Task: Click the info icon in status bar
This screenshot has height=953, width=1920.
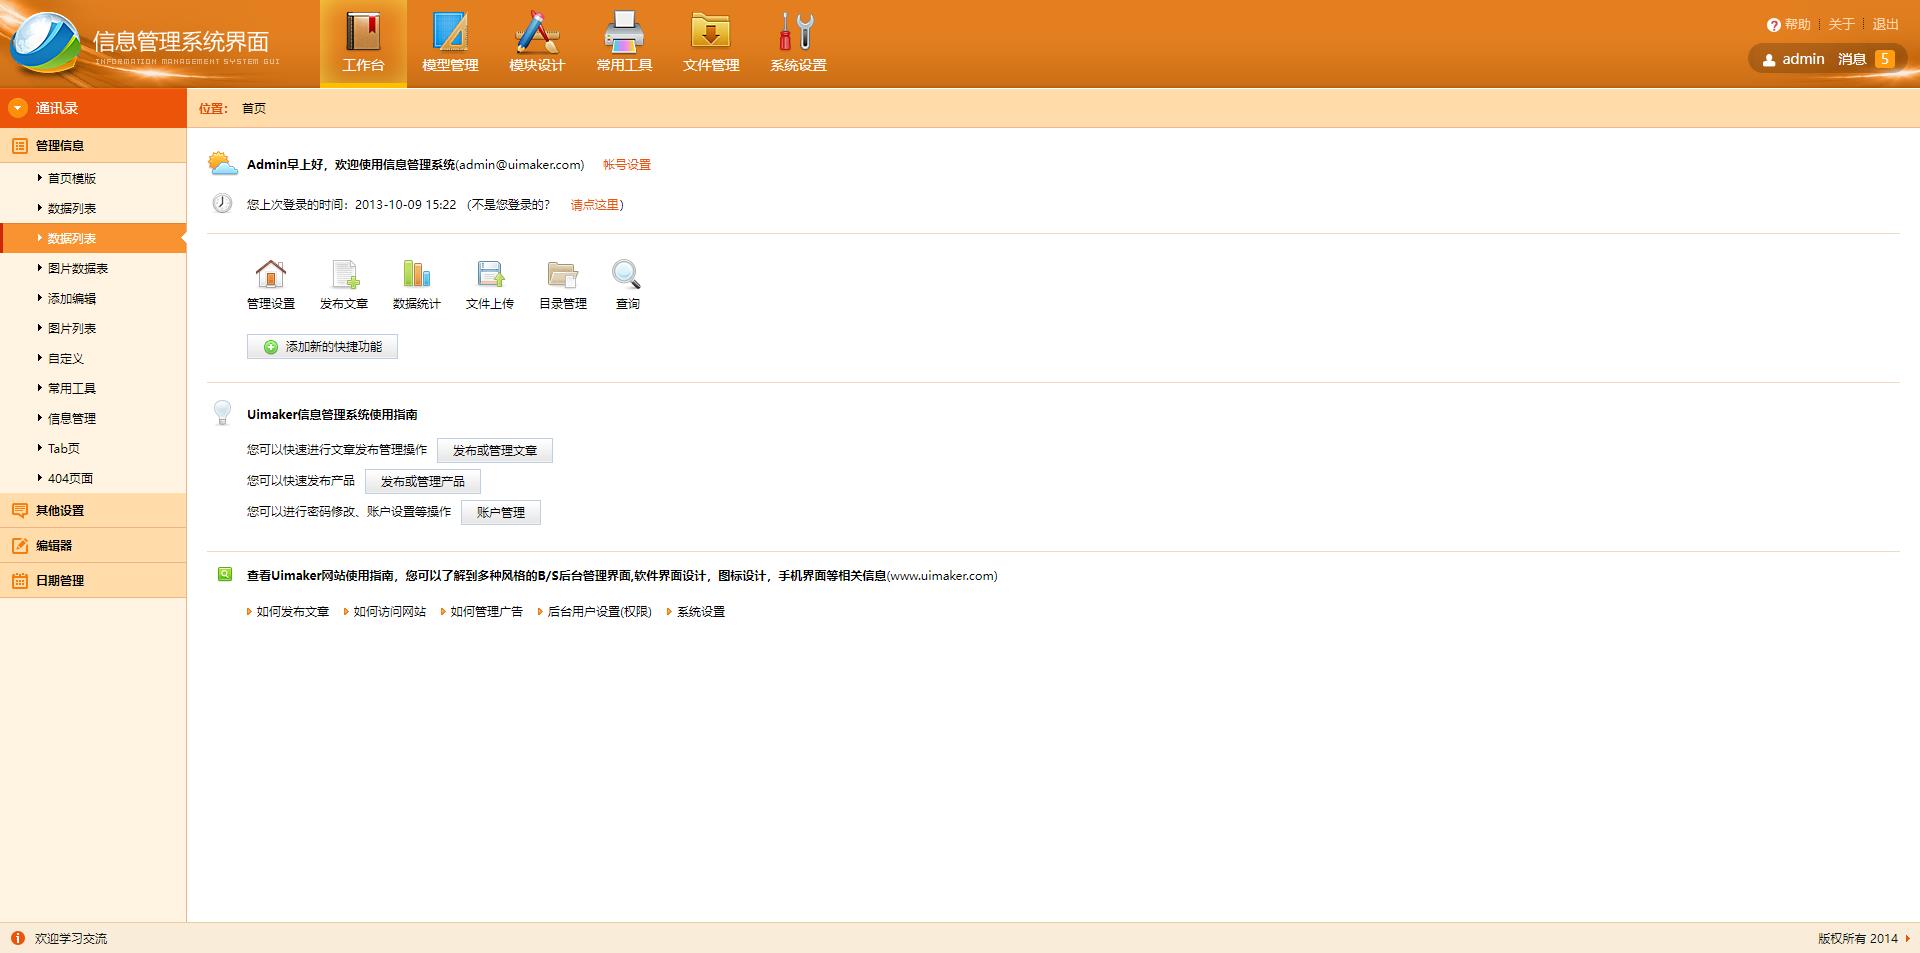Action: pyautogui.click(x=18, y=938)
